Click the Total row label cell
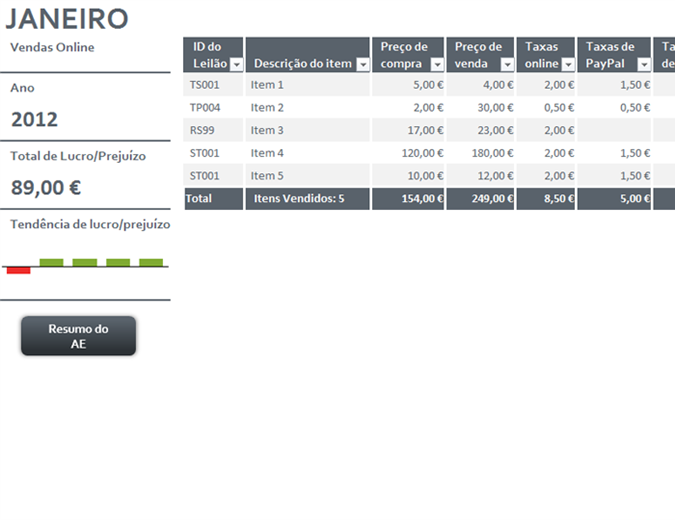 pos(213,199)
